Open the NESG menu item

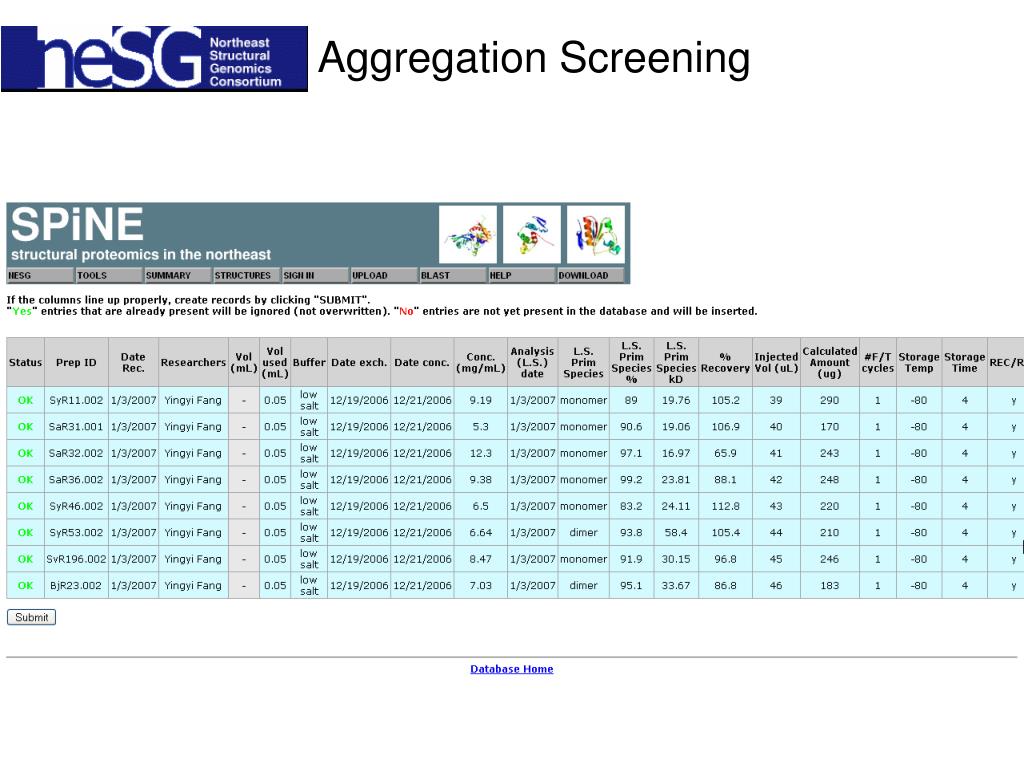point(40,276)
